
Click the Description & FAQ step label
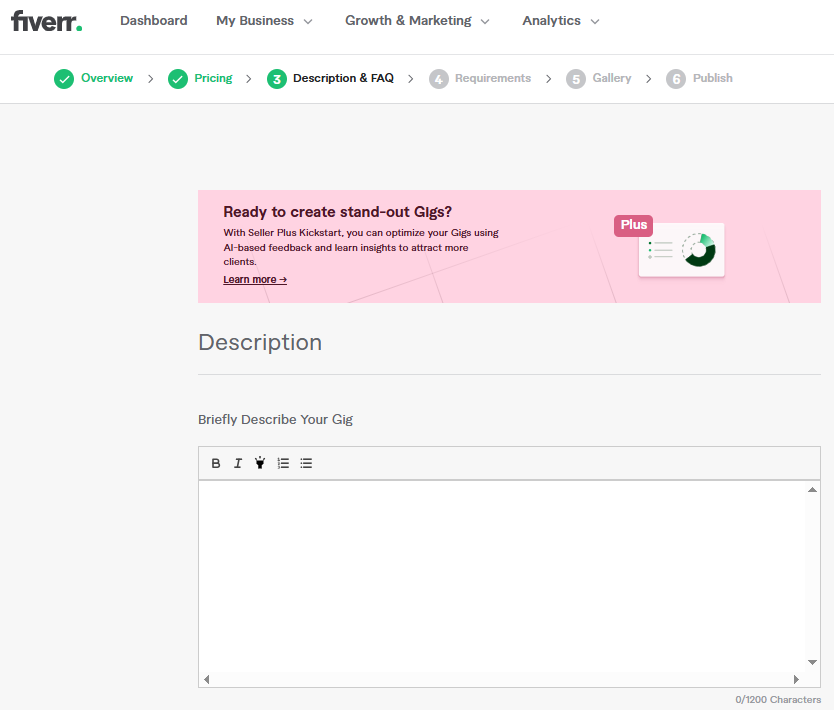point(343,78)
